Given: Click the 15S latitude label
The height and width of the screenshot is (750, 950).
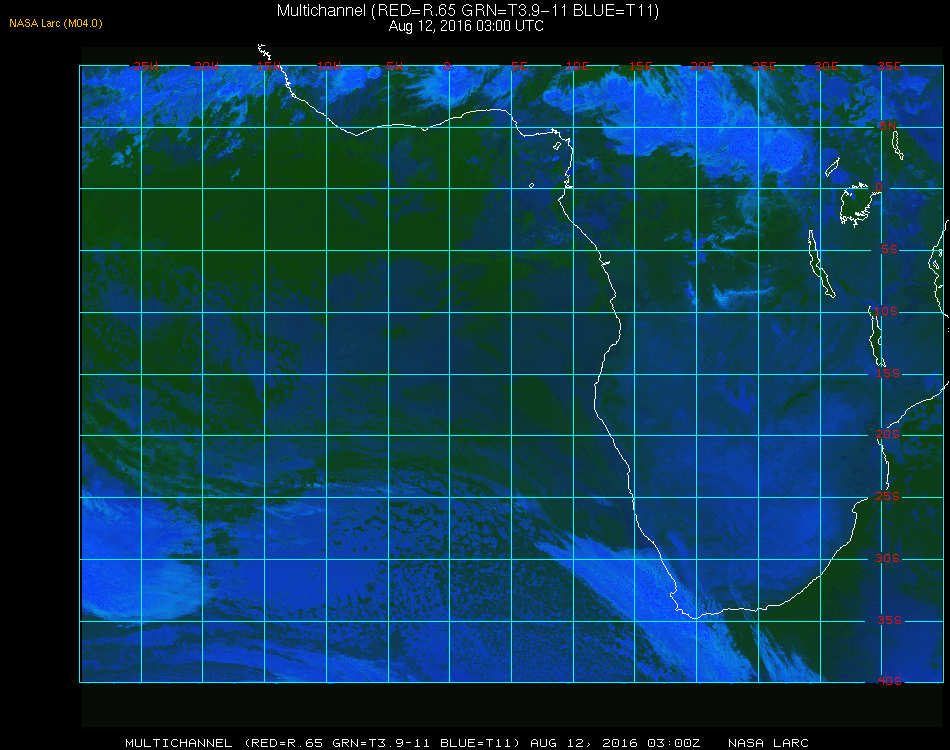Looking at the screenshot, I should tap(888, 373).
